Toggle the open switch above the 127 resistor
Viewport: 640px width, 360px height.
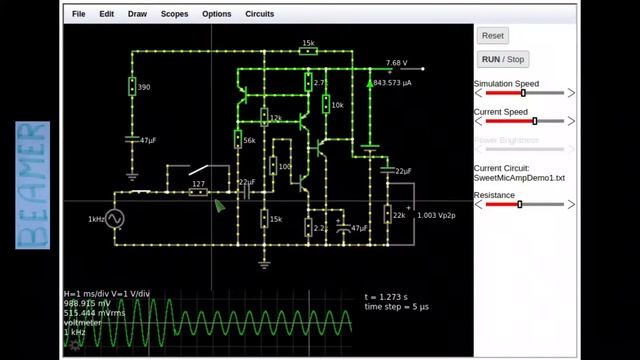[x=199, y=169]
